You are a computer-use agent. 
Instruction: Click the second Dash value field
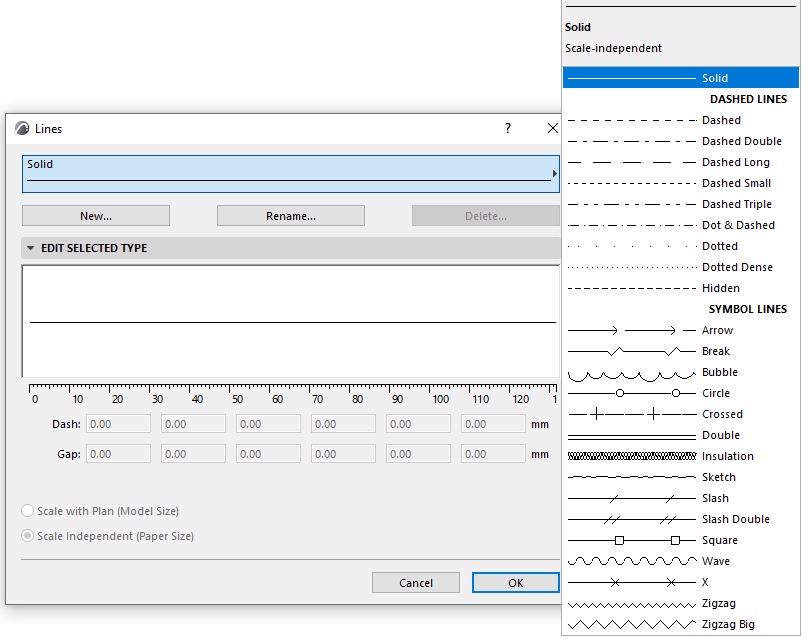(x=193, y=424)
